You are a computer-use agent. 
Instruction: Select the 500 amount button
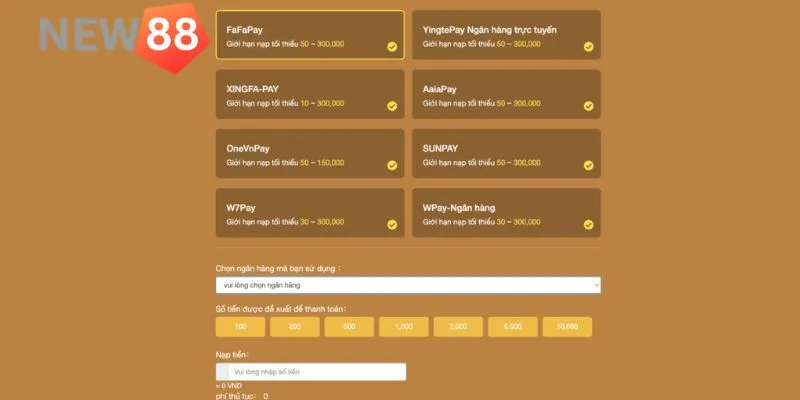click(350, 327)
